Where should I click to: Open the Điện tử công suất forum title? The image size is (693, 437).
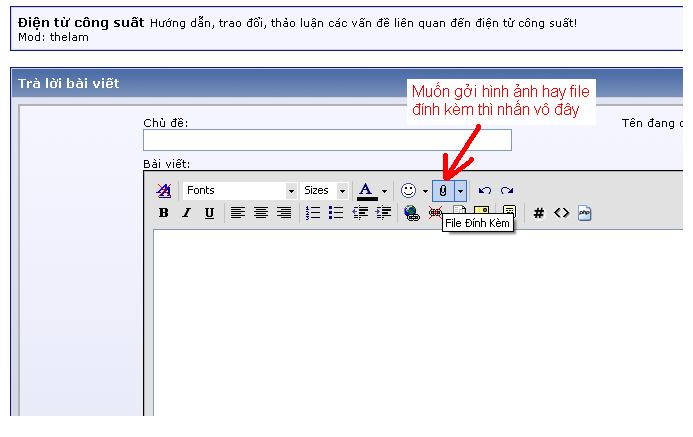81,23
